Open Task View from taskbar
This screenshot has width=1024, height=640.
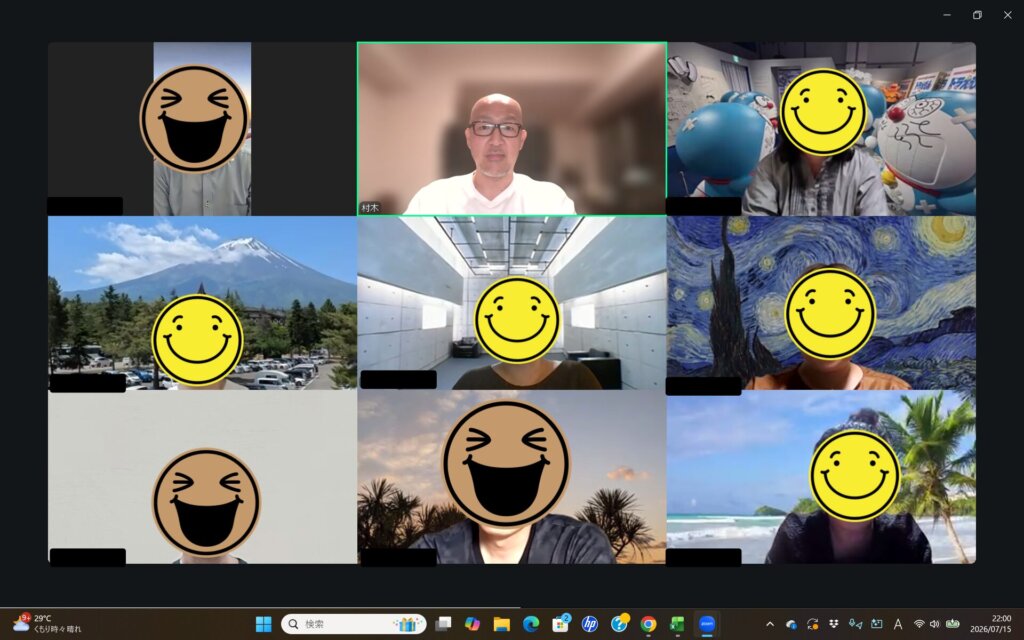443,624
